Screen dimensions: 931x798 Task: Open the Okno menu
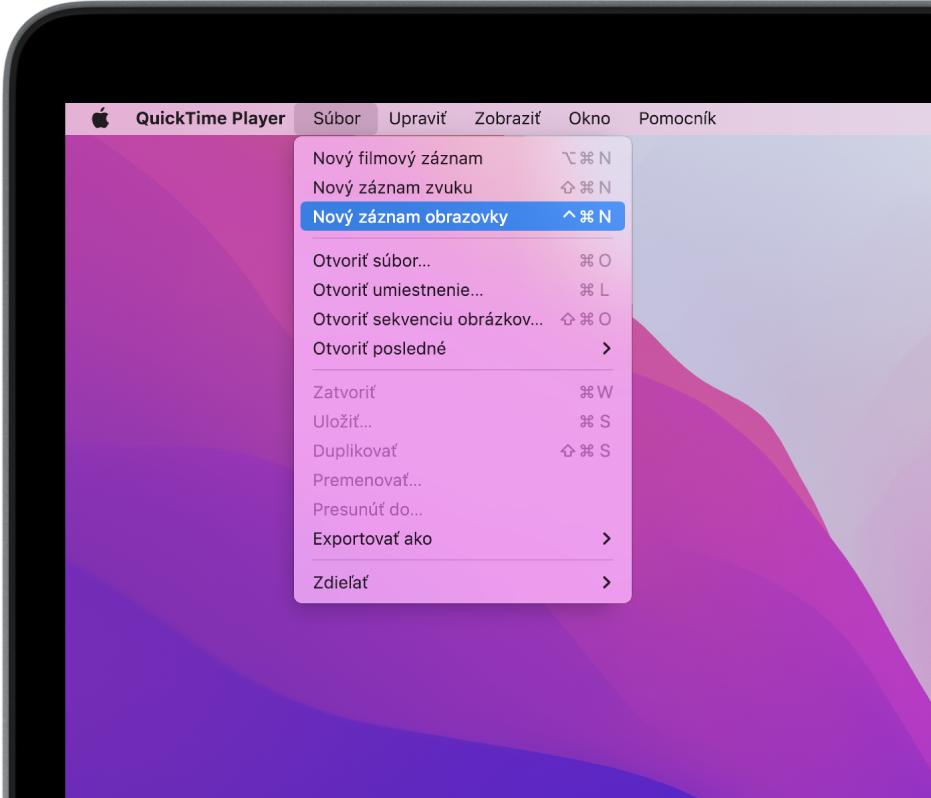(589, 118)
